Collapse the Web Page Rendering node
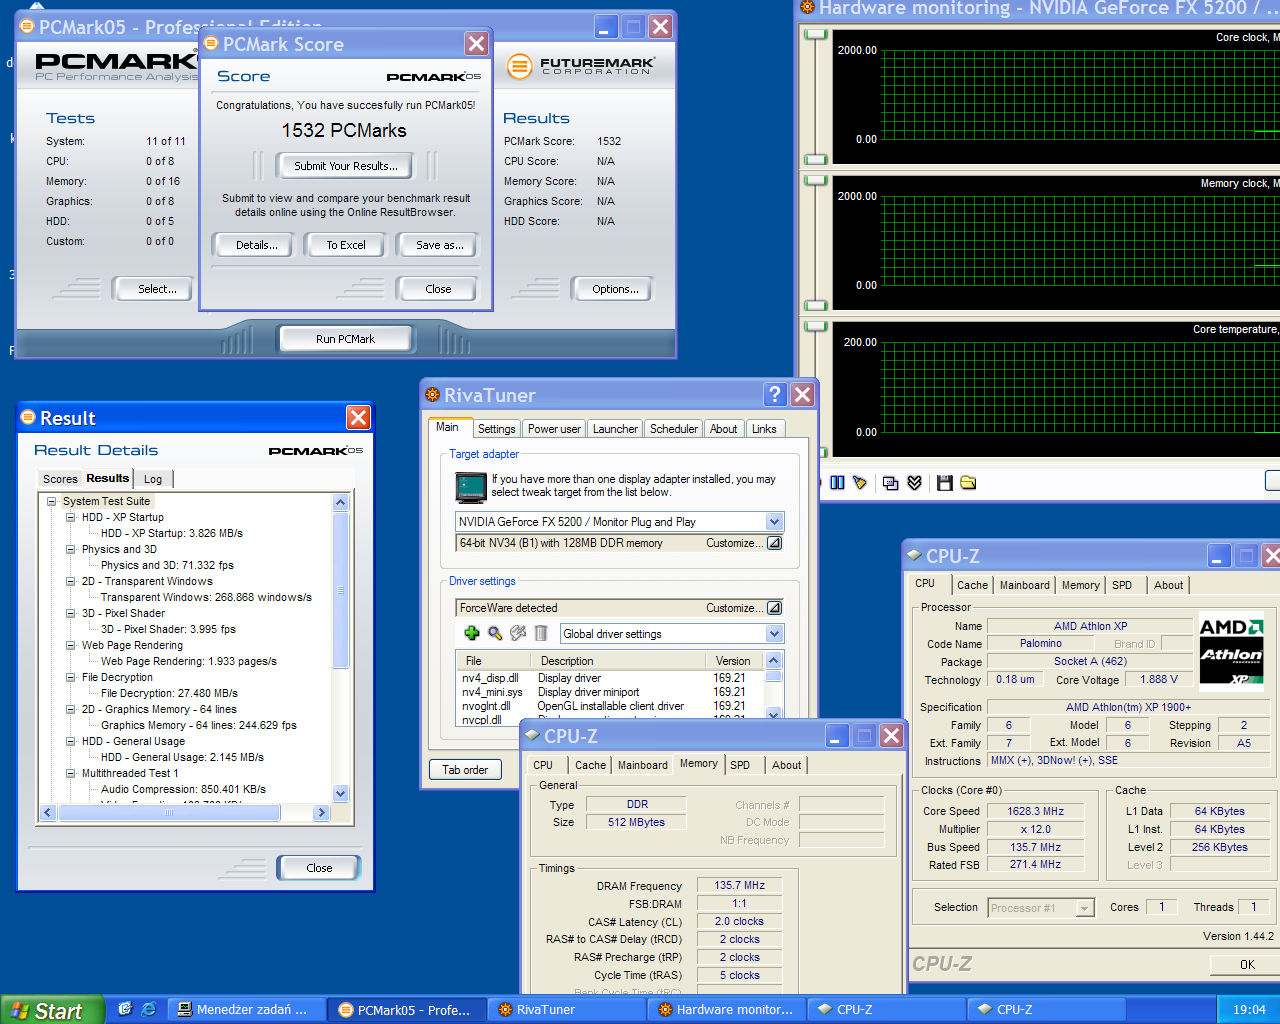Screen dimensions: 1280x1024 coord(70,645)
